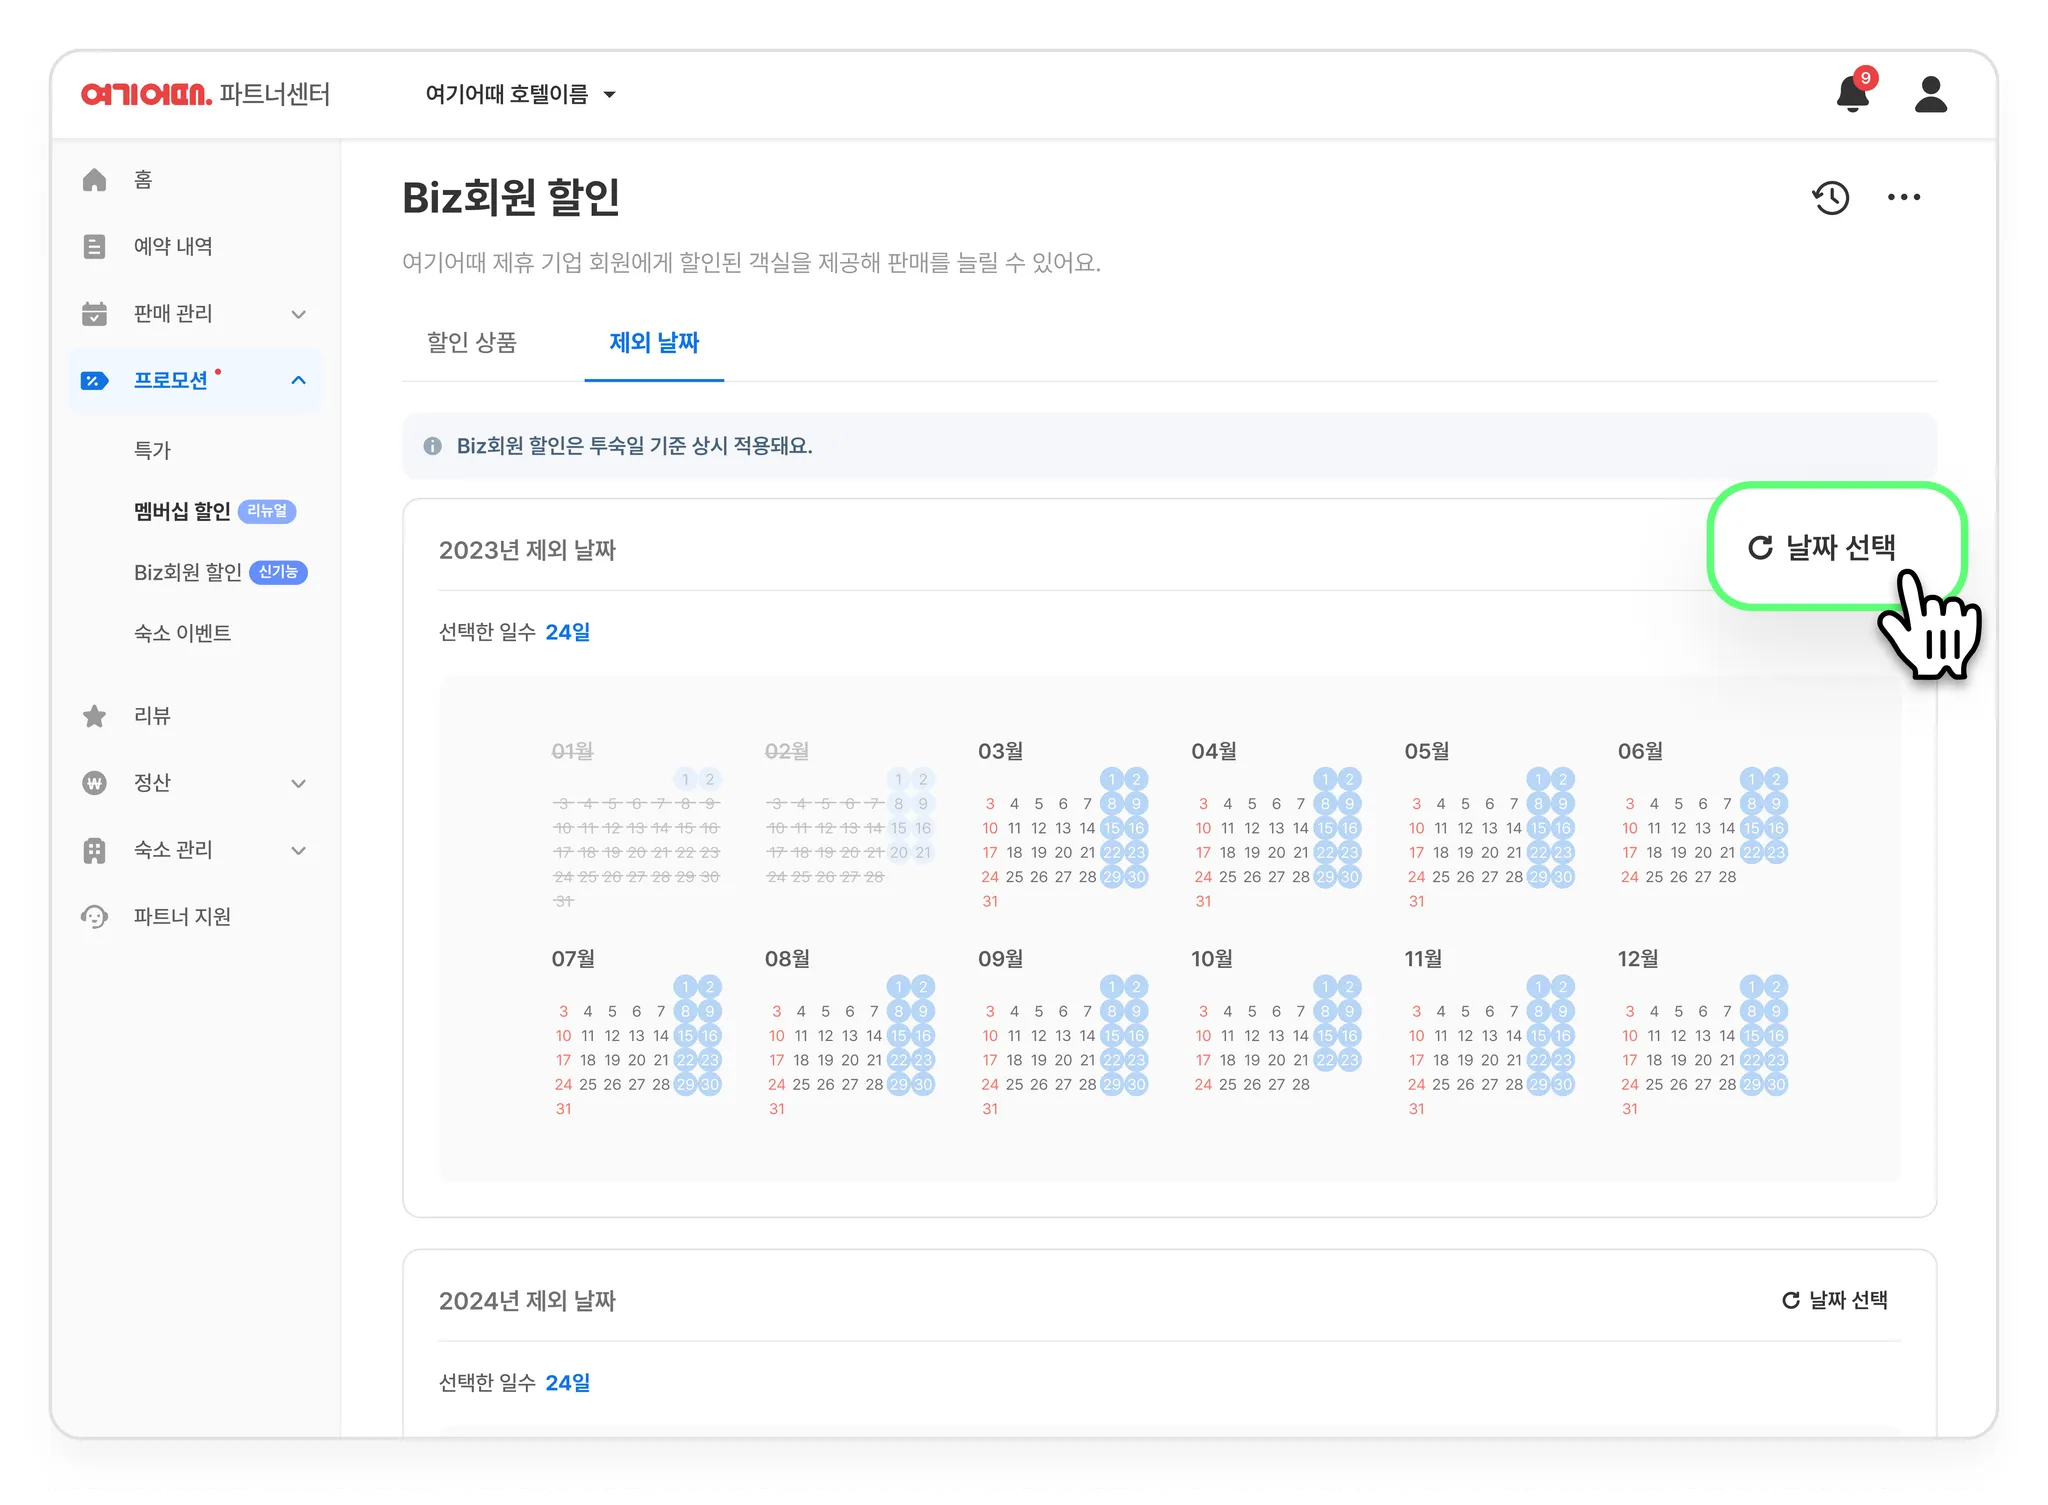Screen dimensions: 2048x1505
Task: Select the 제외 날짜 tab
Action: 654,343
